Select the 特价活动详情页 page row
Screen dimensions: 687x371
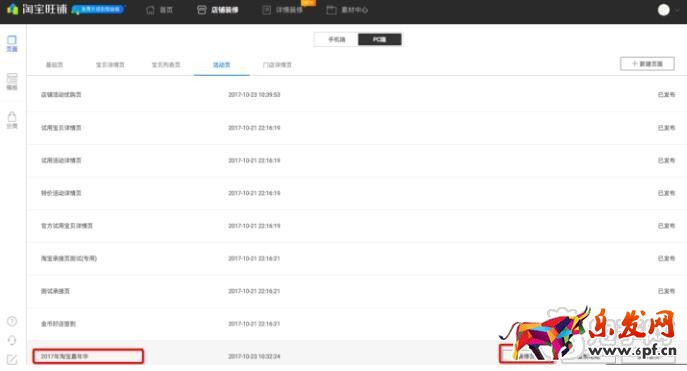[x=356, y=193]
